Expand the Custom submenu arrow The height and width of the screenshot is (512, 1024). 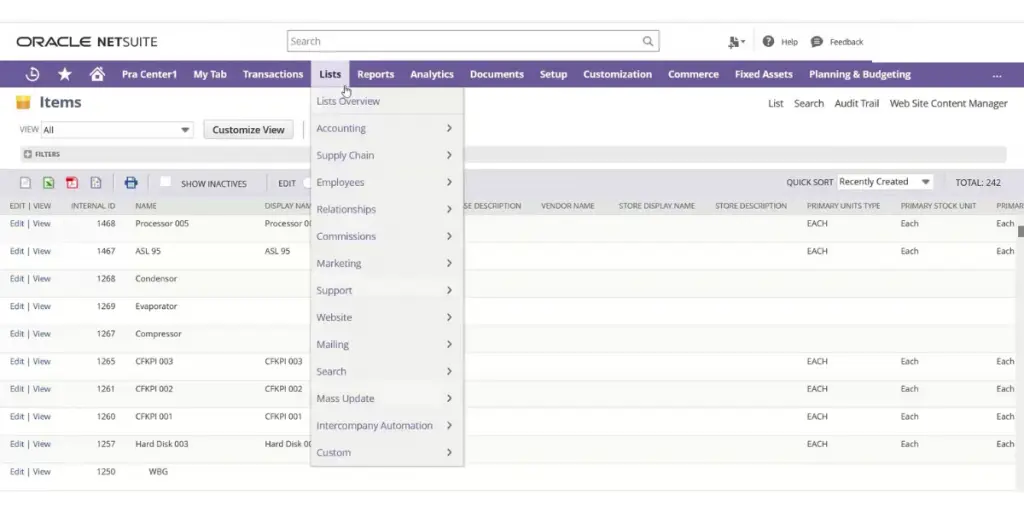point(449,452)
